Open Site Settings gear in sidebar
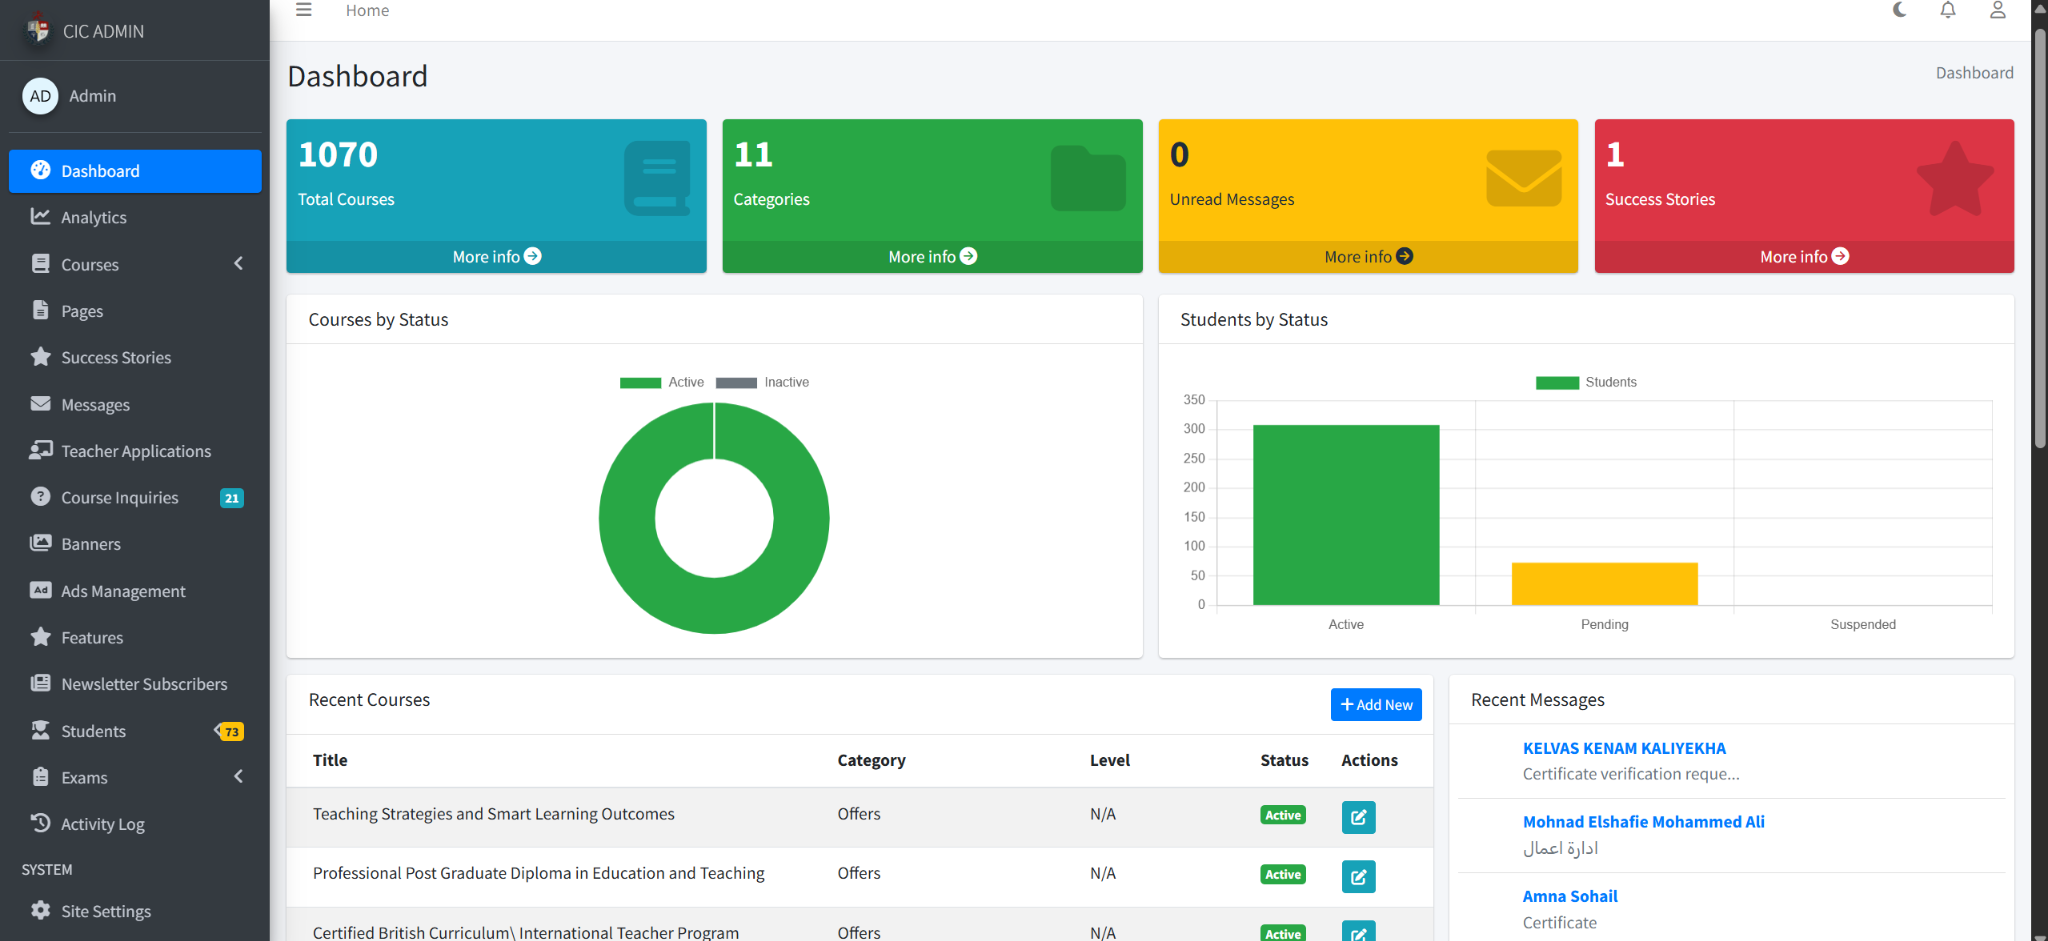Viewport: 2048px width, 941px height. click(x=105, y=911)
